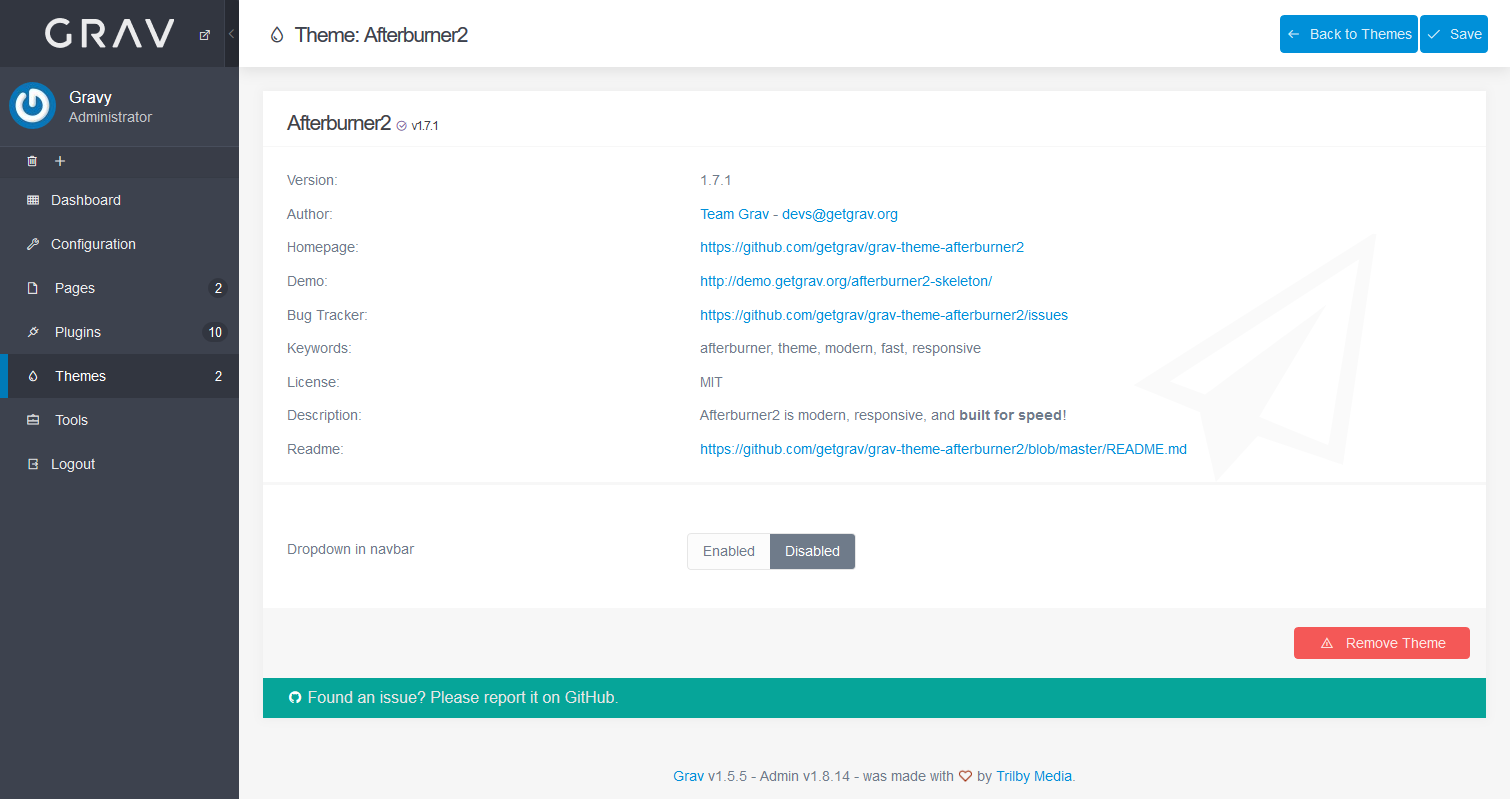Open the Bug Tracker issues link
Viewport: 1510px width, 799px height.
point(884,315)
